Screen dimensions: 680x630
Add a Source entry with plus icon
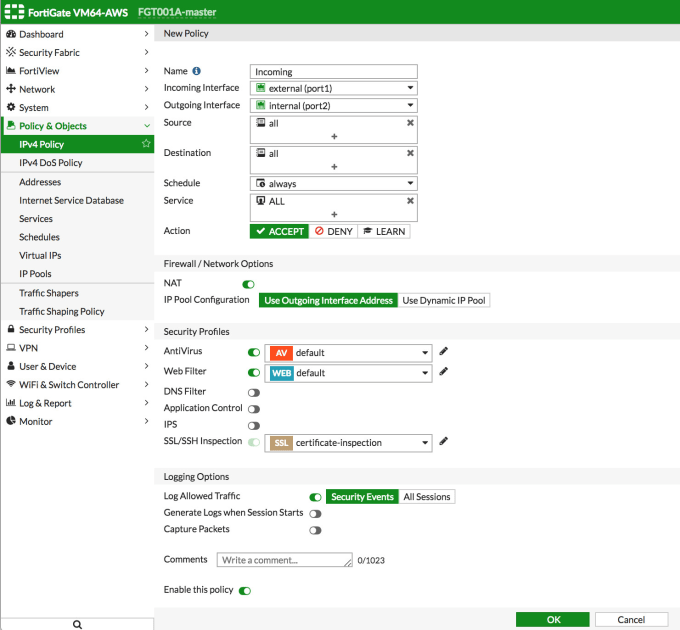pos(334,136)
